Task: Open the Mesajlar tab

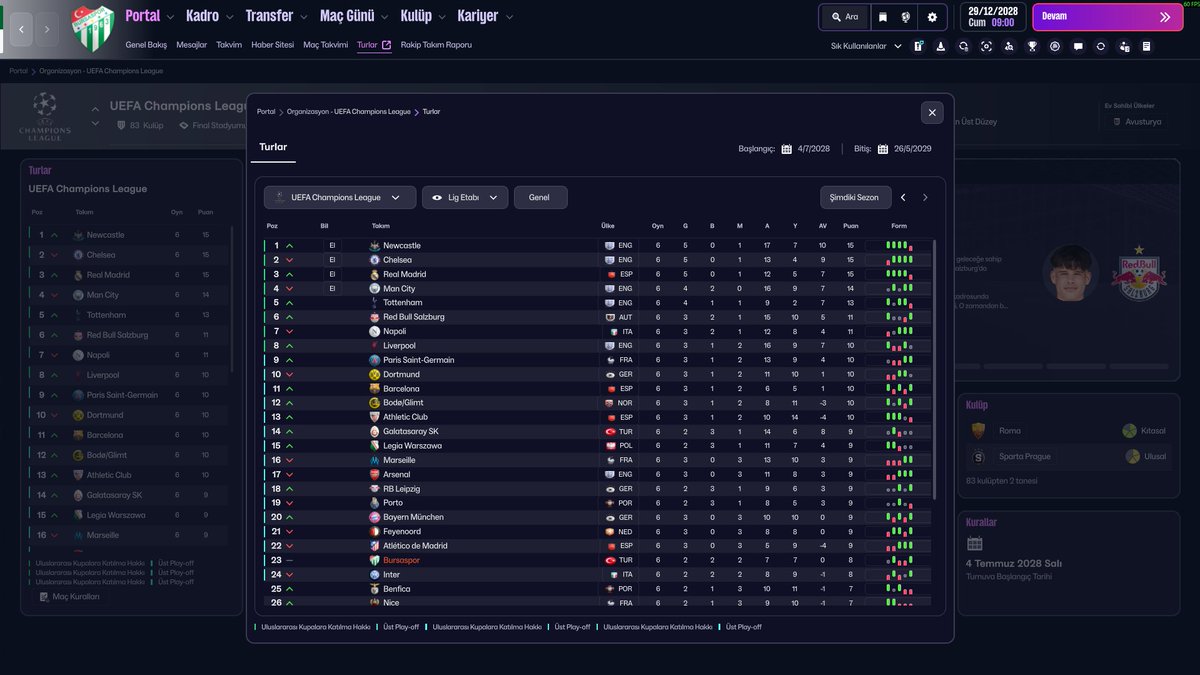Action: tap(192, 45)
